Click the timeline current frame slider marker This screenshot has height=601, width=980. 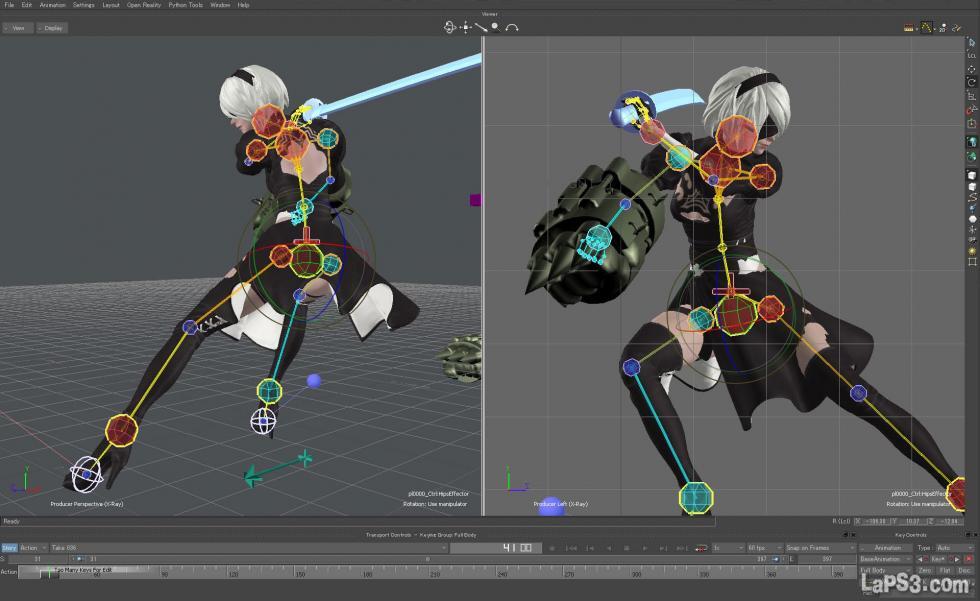[x=47, y=572]
